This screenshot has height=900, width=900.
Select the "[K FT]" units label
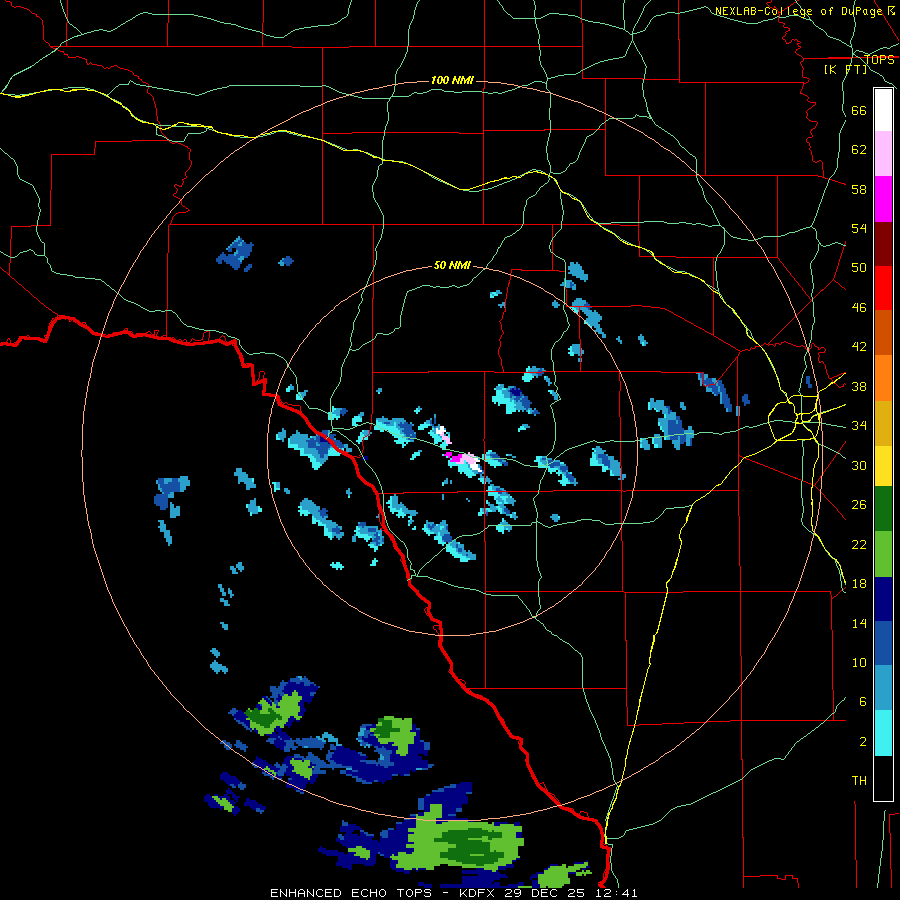click(845, 69)
